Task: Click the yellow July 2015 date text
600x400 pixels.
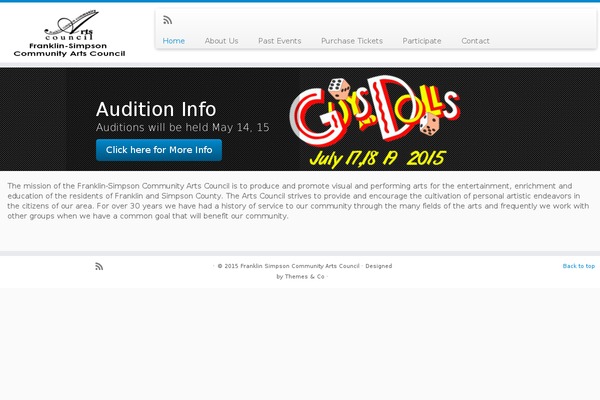Action: (x=378, y=158)
